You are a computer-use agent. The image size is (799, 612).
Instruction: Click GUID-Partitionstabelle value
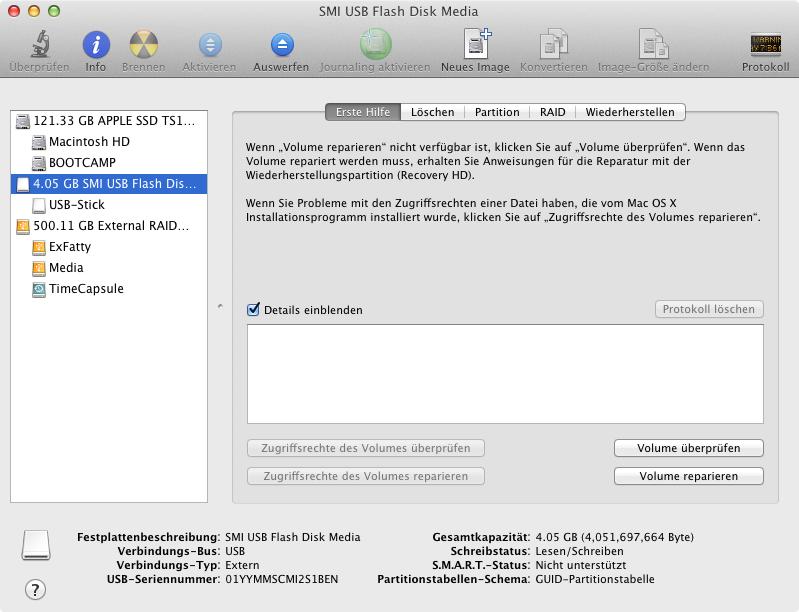tap(595, 579)
